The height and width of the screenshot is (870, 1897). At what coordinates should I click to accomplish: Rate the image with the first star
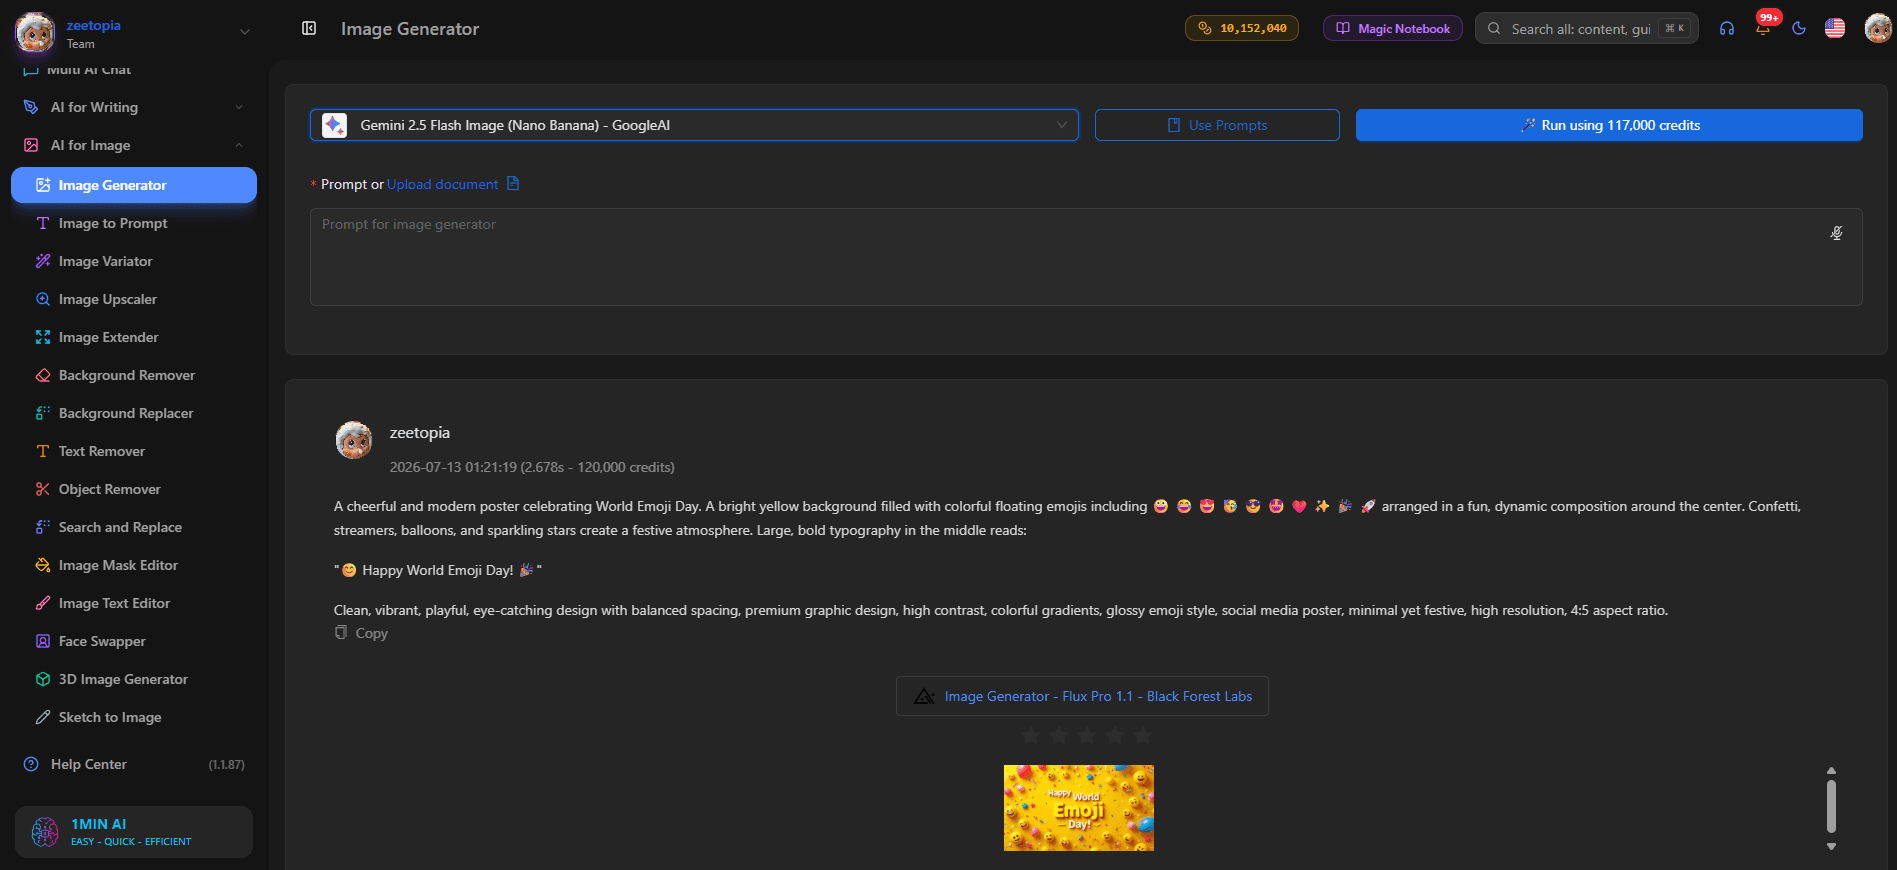pyautogui.click(x=1031, y=736)
